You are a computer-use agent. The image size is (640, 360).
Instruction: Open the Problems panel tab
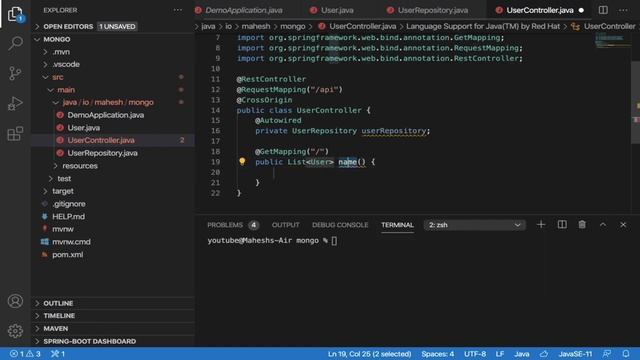pos(232,225)
